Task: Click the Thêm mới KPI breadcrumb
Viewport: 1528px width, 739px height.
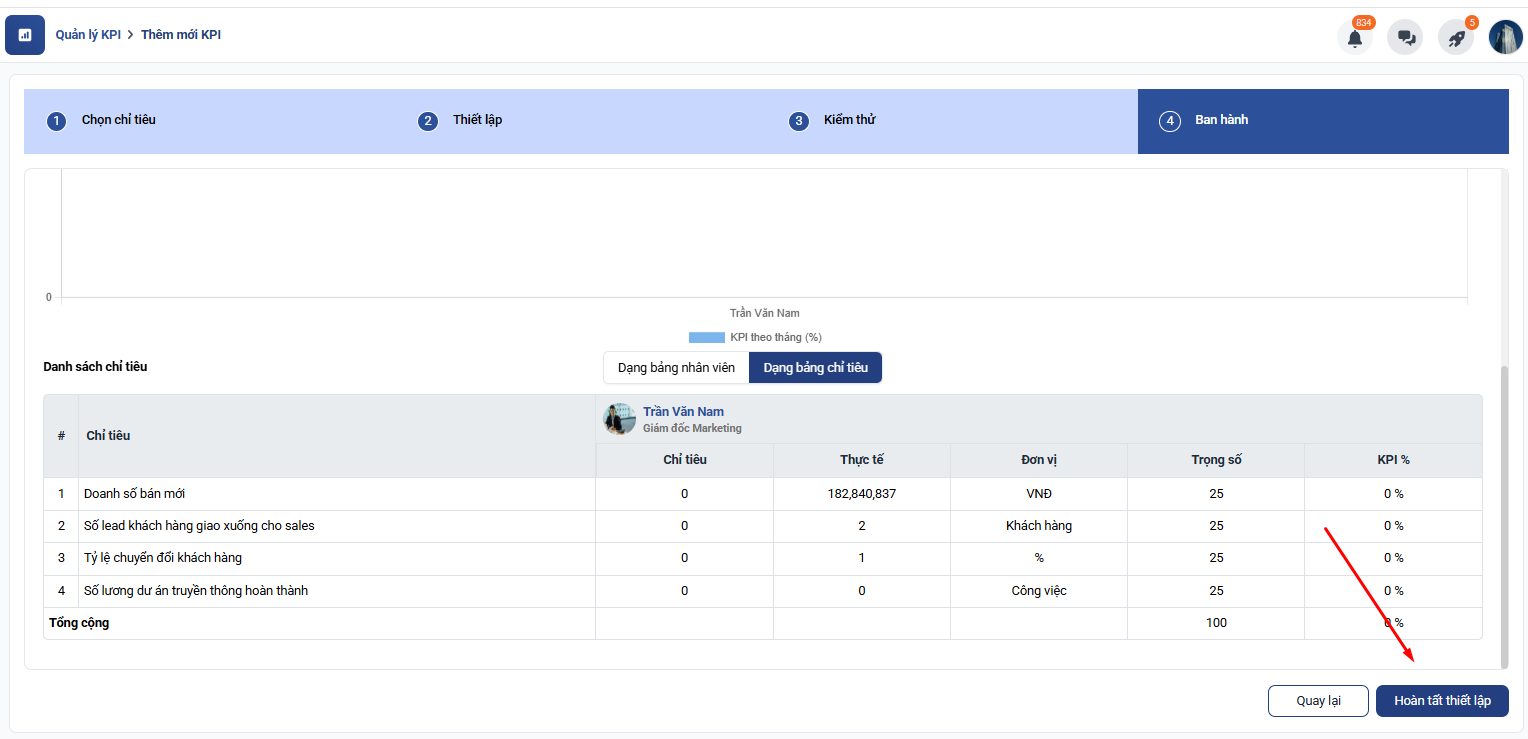Action: pos(181,35)
